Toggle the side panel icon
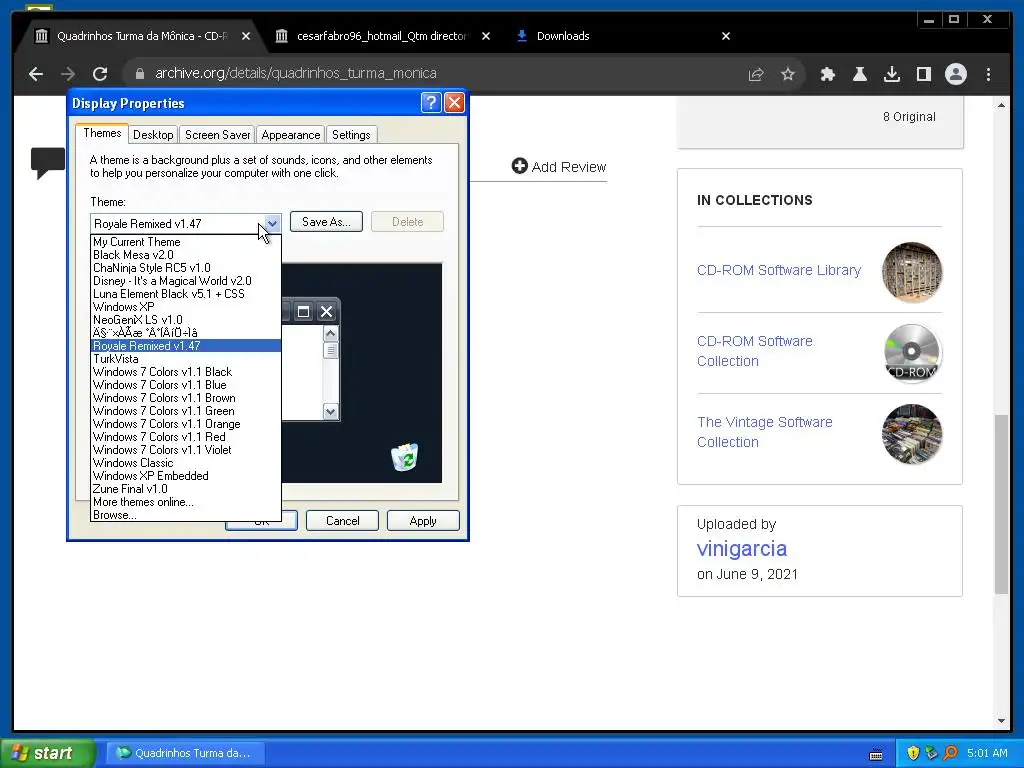 click(923, 74)
